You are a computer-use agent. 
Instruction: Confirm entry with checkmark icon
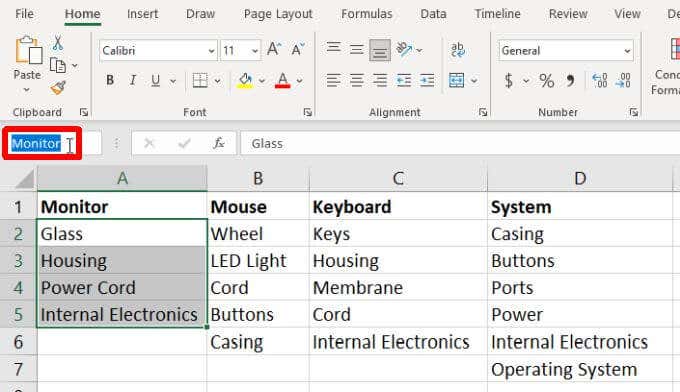click(184, 143)
